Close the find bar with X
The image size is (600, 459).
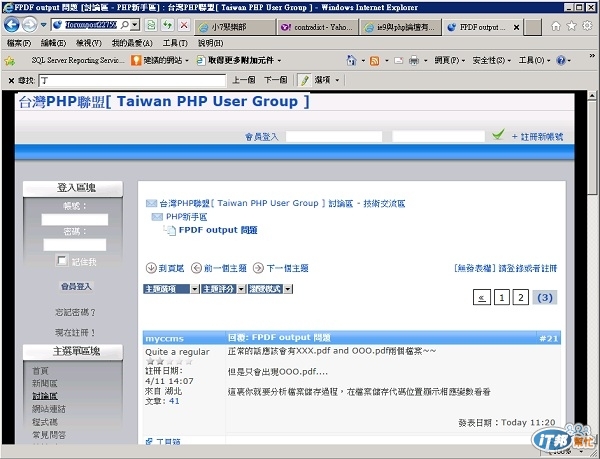[x=11, y=80]
